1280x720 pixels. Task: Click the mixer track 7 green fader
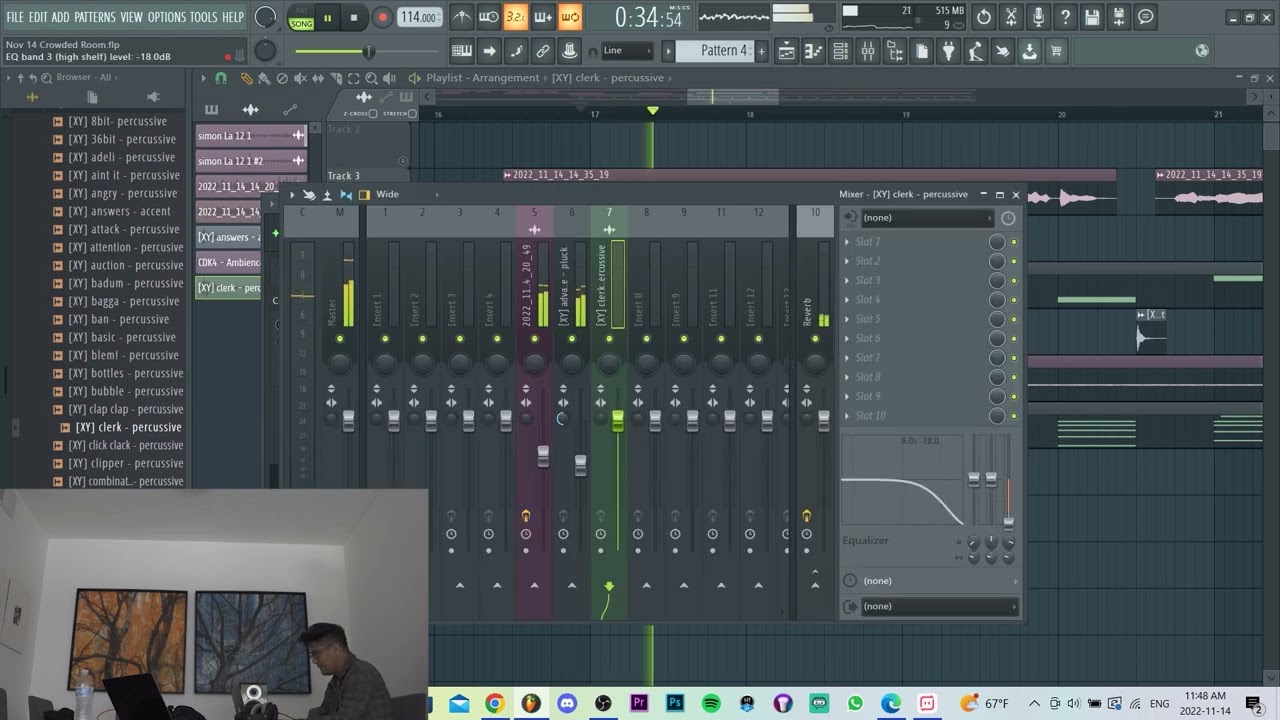[618, 420]
